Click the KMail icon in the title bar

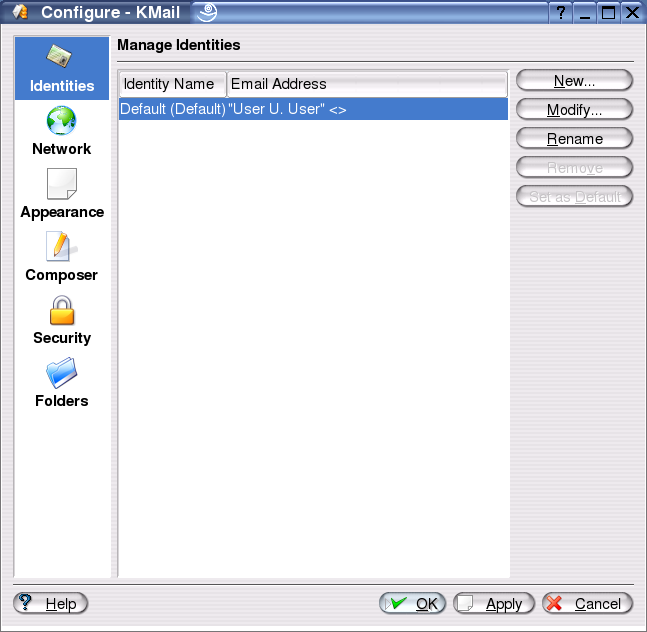20,12
